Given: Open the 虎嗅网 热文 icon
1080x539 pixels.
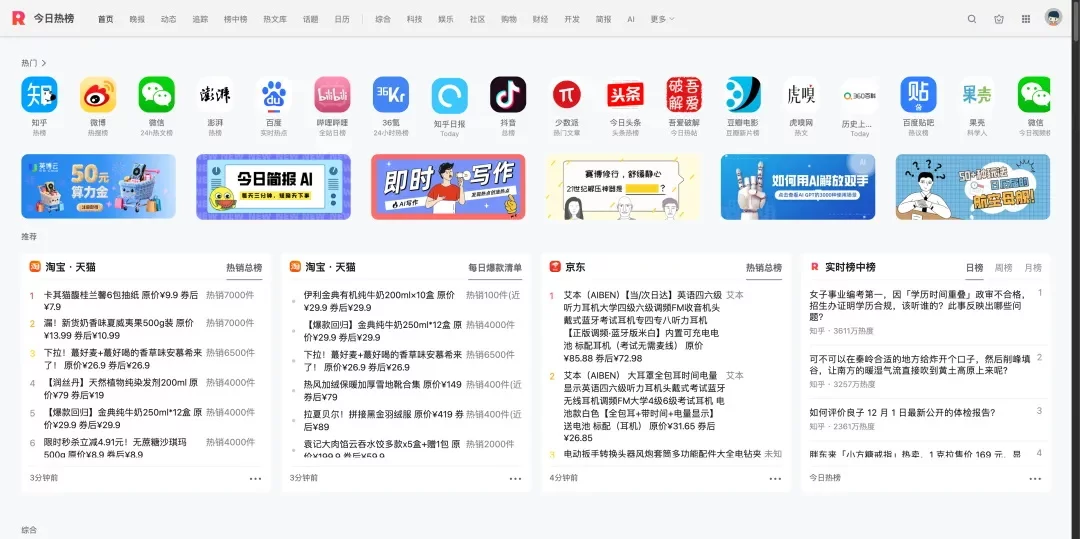Looking at the screenshot, I should (x=801, y=95).
